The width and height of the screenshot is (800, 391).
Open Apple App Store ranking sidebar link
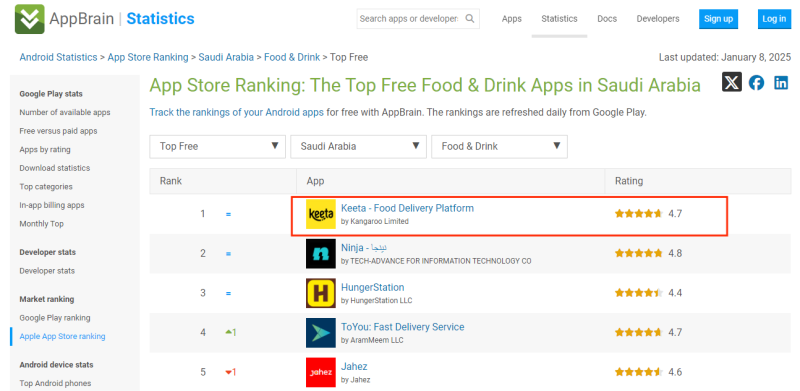click(62, 336)
